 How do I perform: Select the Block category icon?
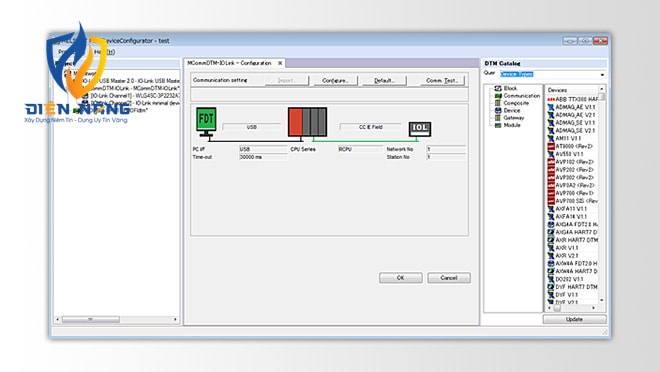[498, 88]
